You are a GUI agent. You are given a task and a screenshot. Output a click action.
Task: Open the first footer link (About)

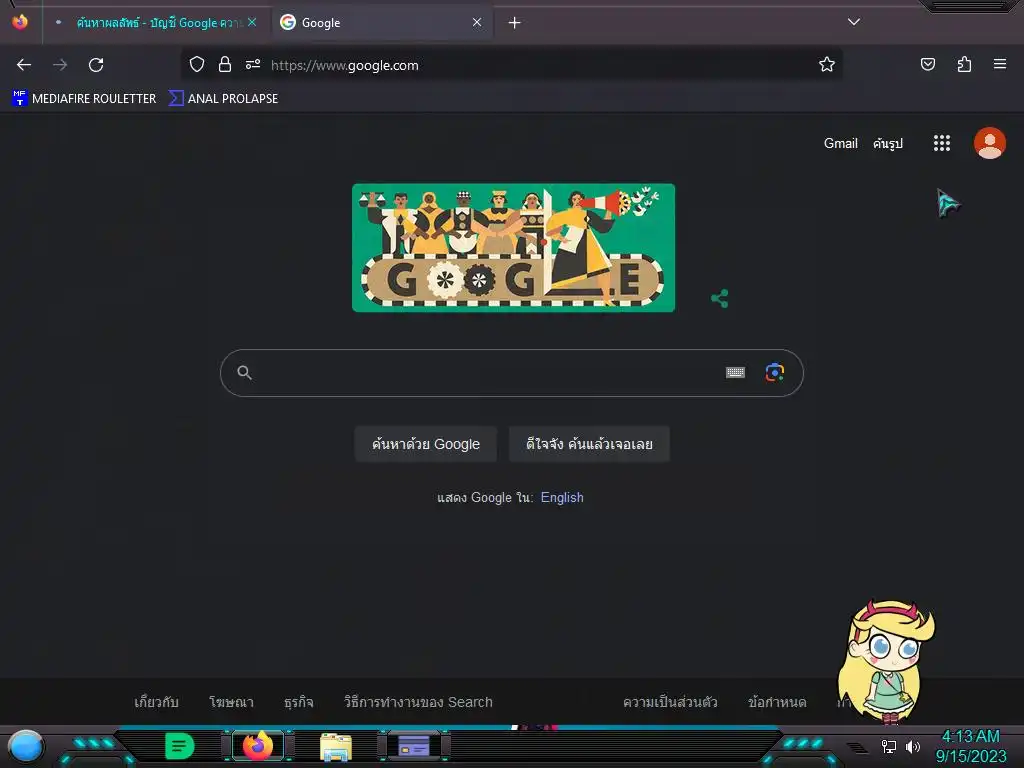click(156, 702)
